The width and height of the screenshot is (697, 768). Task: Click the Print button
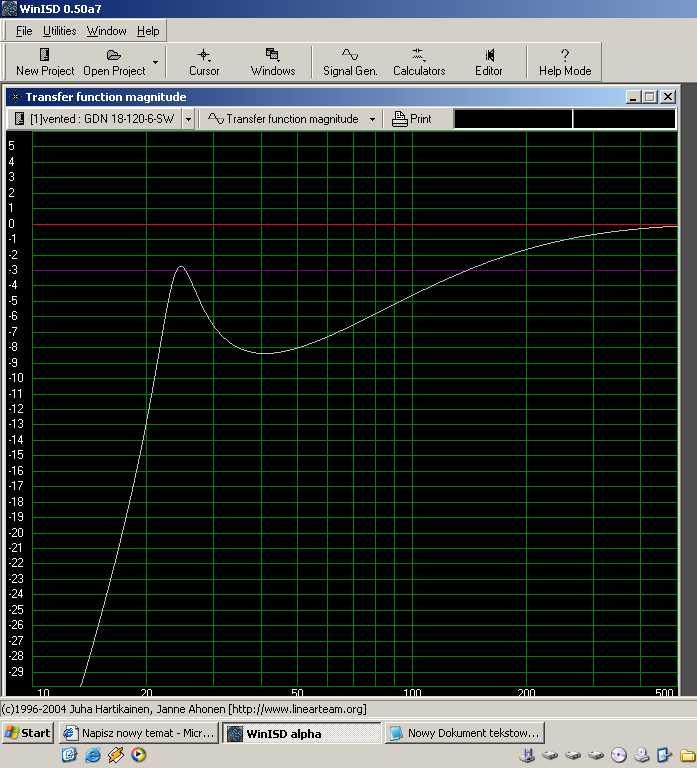[412, 119]
